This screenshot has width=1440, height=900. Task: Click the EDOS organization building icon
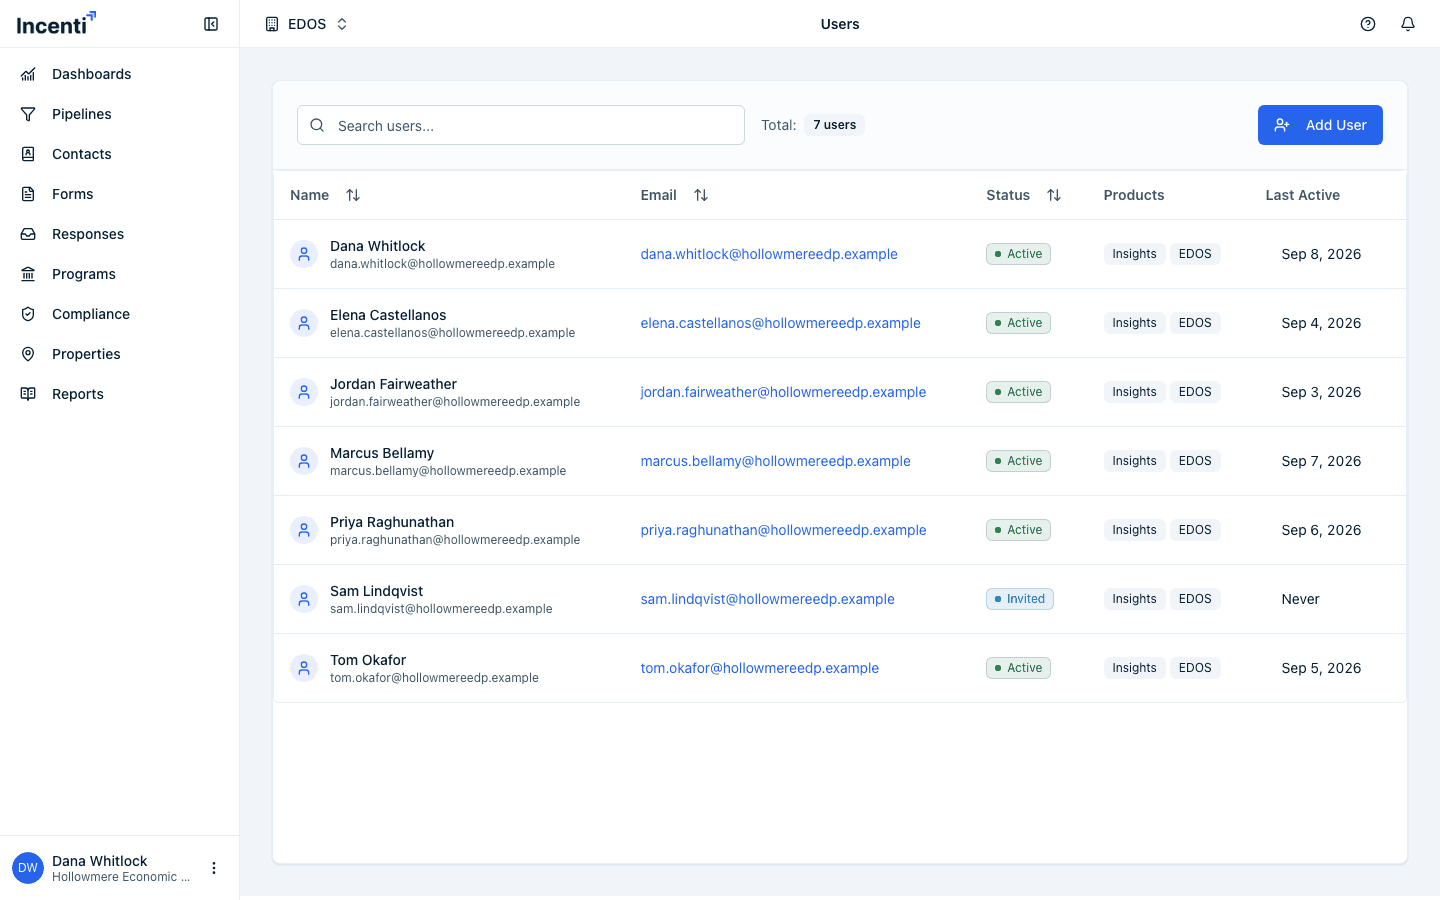pos(272,24)
